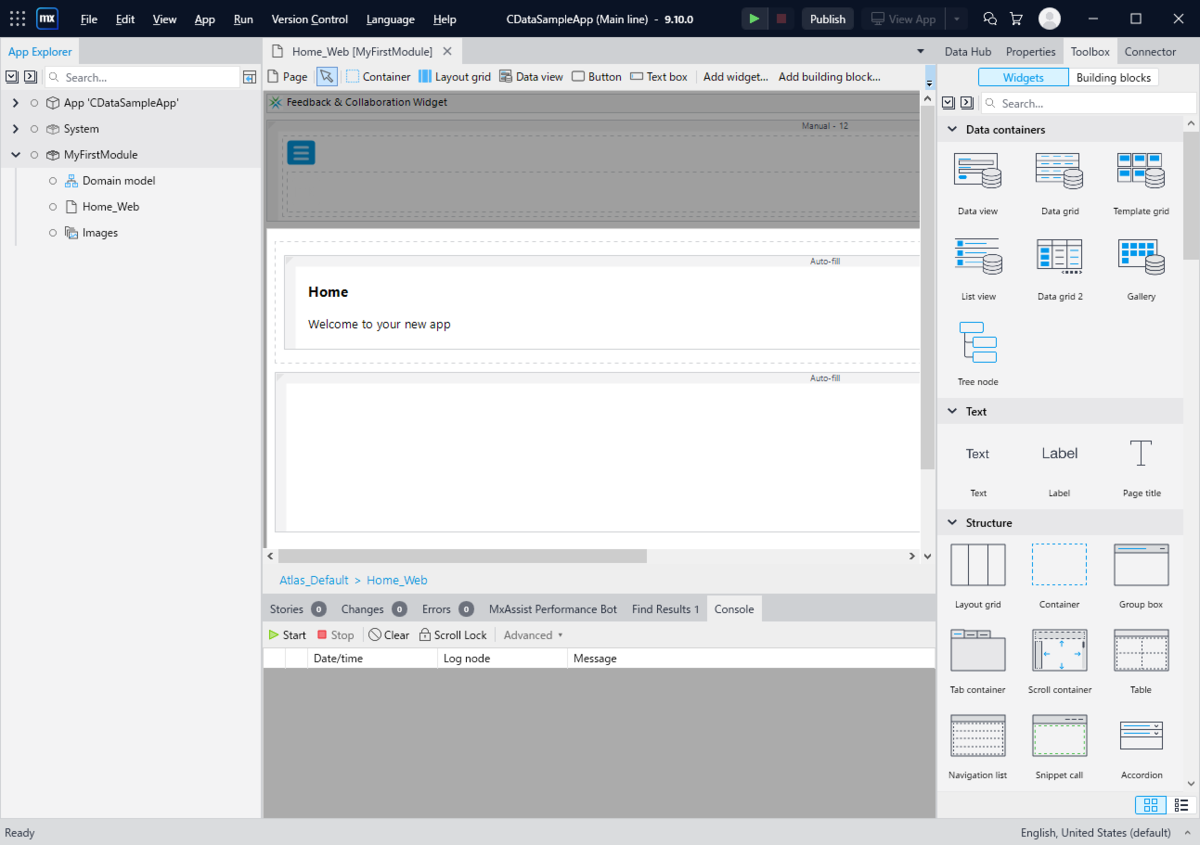Collapse the MyFirstModule tree node

(15, 155)
